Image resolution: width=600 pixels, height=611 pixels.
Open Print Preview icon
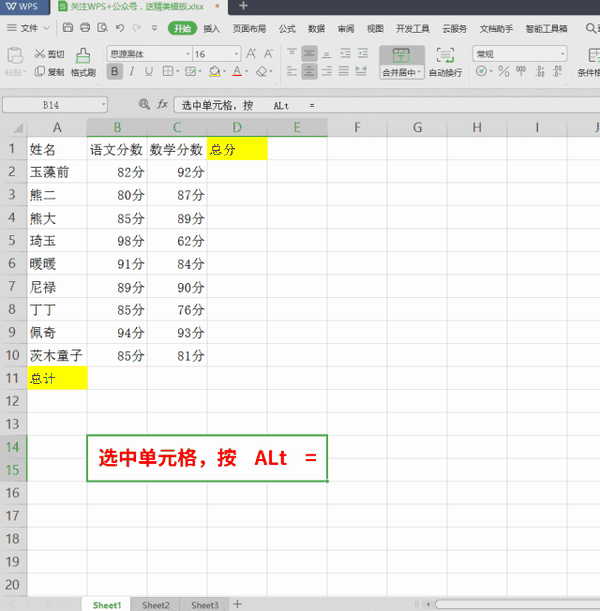[x=102, y=28]
